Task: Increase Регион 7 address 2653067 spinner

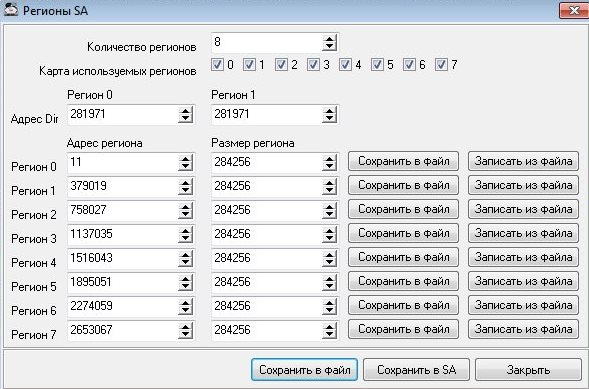Action: tap(186, 327)
